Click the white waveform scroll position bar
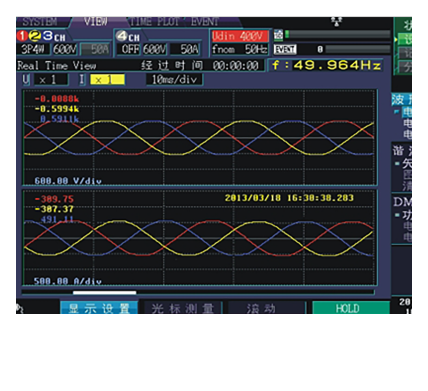 point(104,293)
